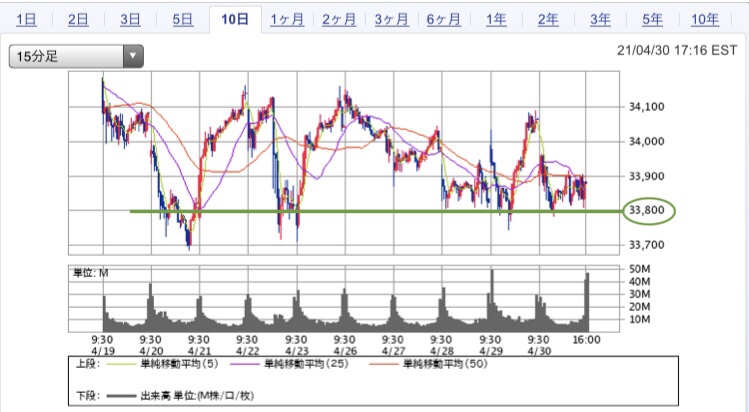749x412 pixels.
Task: Switch to the 1ヶ月 period tab
Action: click(x=287, y=20)
